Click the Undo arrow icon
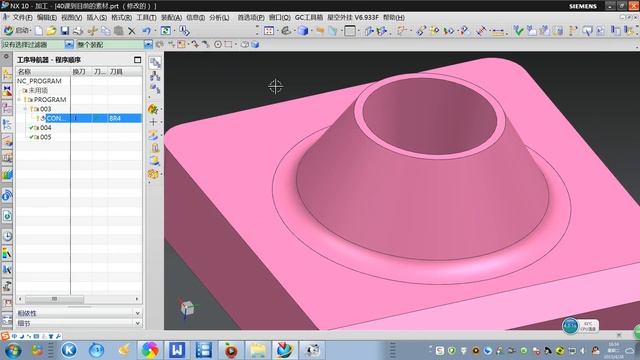This screenshot has height=360, width=640. pyautogui.click(x=147, y=31)
